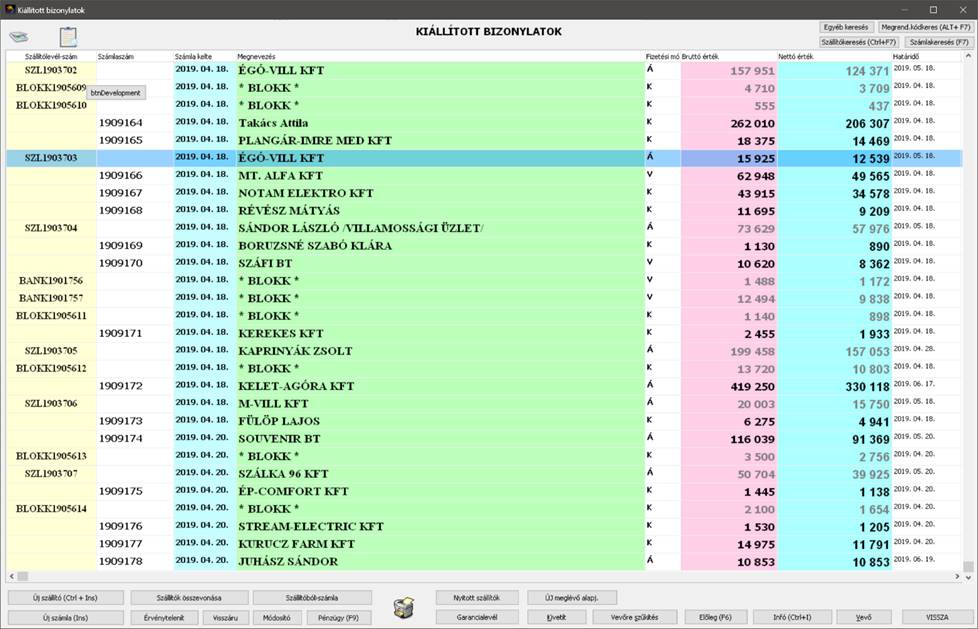Click Szállítóból-számla button
The image size is (978, 629).
point(312,598)
